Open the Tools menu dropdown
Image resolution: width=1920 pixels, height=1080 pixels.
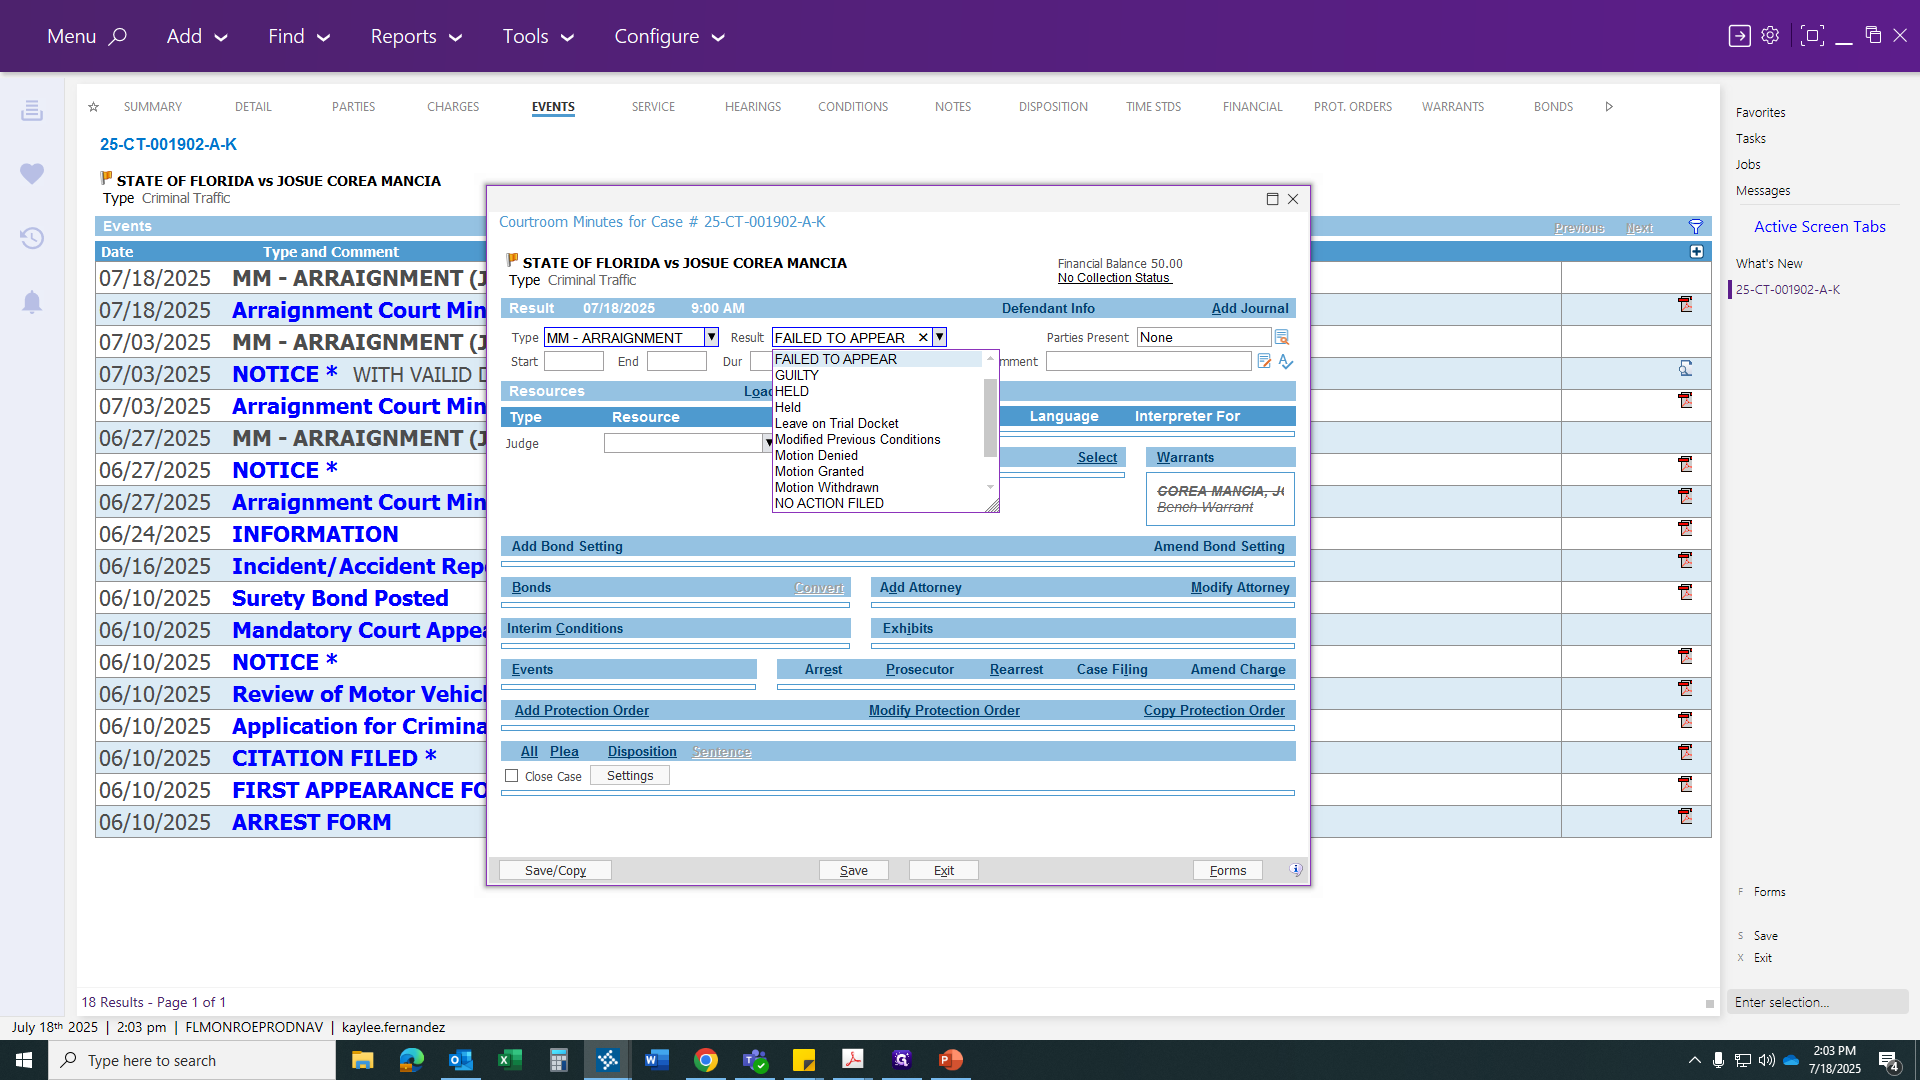(x=538, y=36)
